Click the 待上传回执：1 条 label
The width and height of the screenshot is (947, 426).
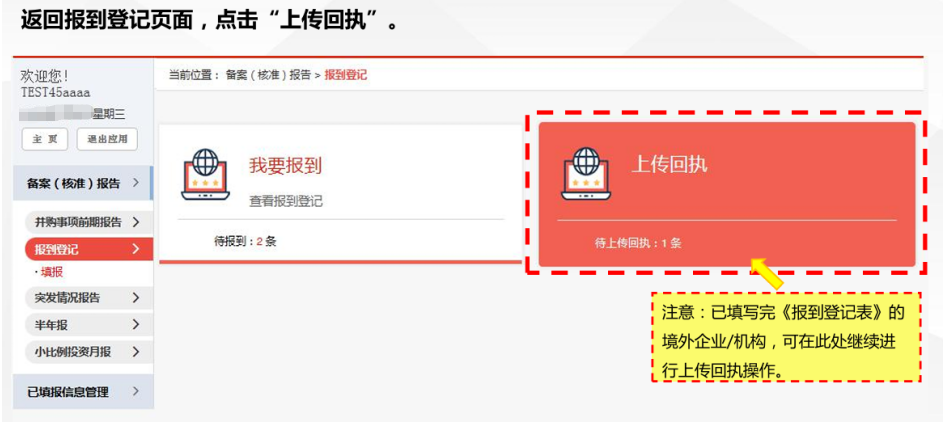coord(638,244)
